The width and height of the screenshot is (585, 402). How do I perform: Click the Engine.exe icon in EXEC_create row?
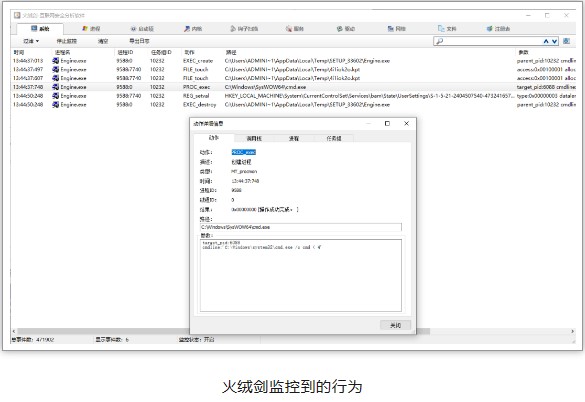point(56,60)
